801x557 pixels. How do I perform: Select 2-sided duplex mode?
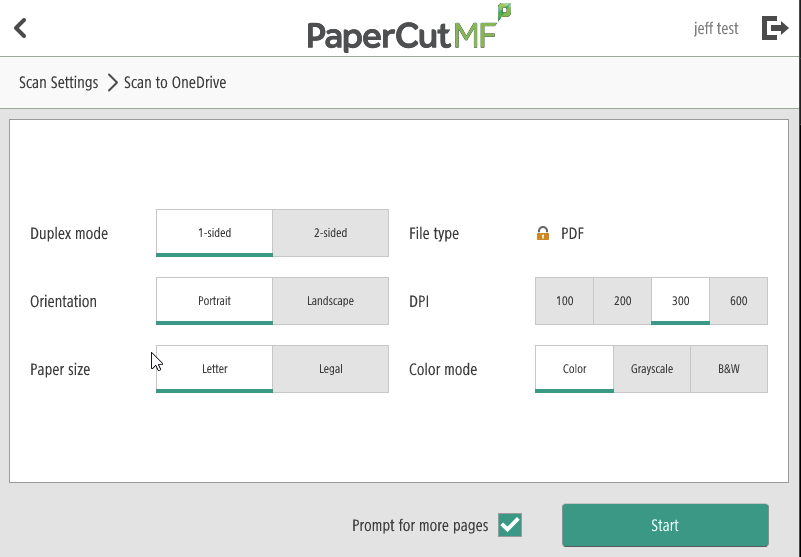pos(330,233)
